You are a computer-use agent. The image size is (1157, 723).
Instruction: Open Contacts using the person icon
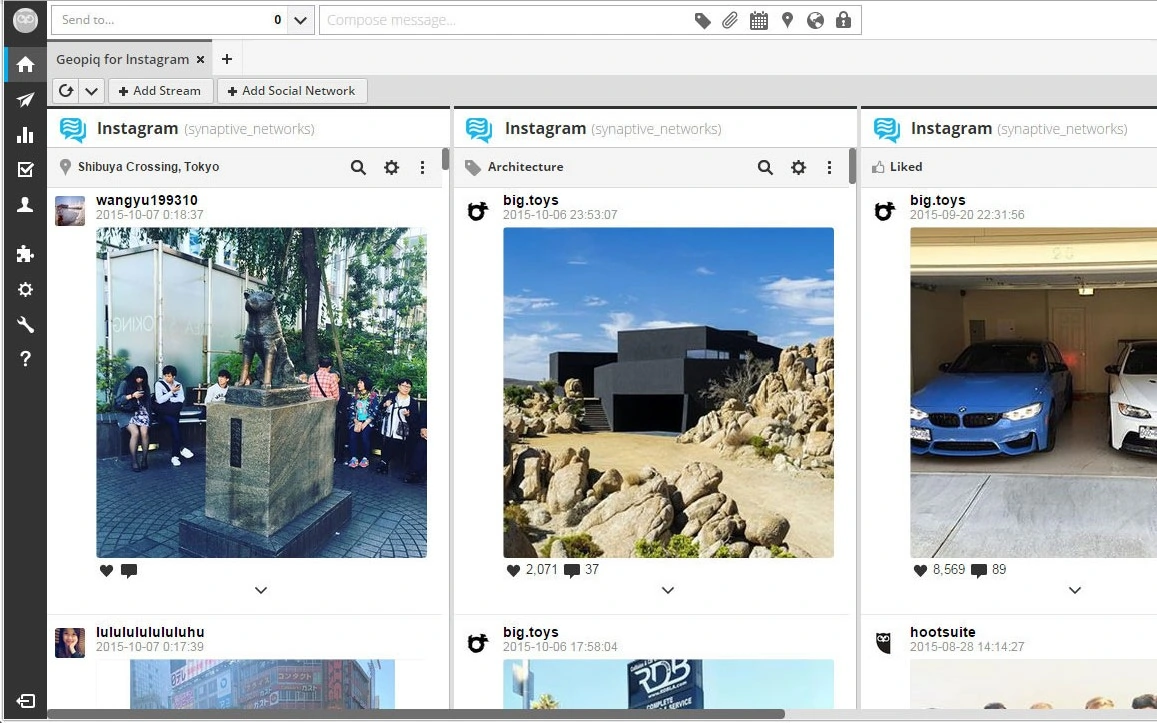pyautogui.click(x=25, y=205)
